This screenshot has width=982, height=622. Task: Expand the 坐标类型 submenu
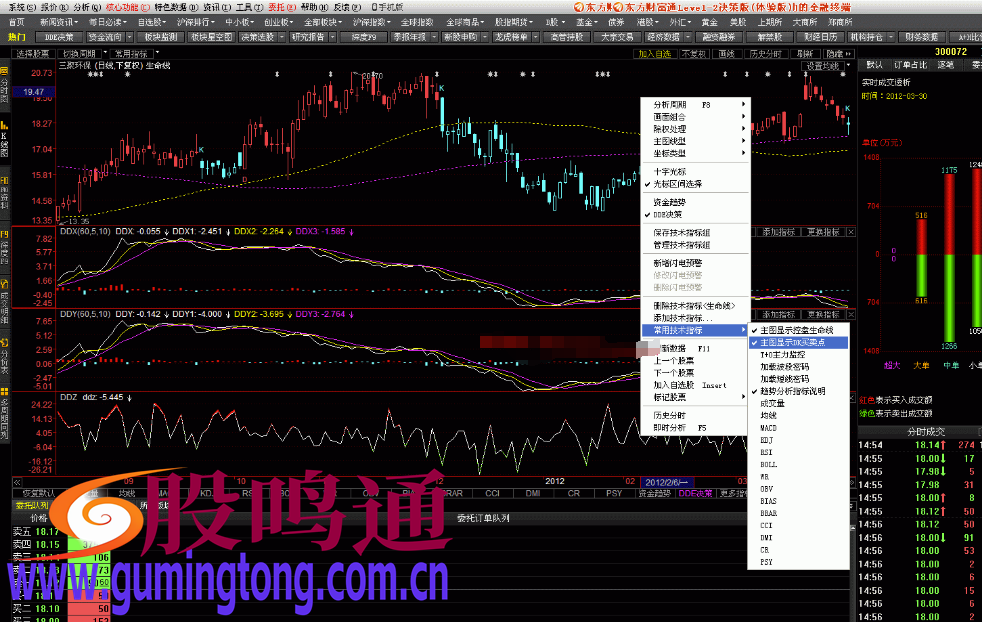pos(695,153)
